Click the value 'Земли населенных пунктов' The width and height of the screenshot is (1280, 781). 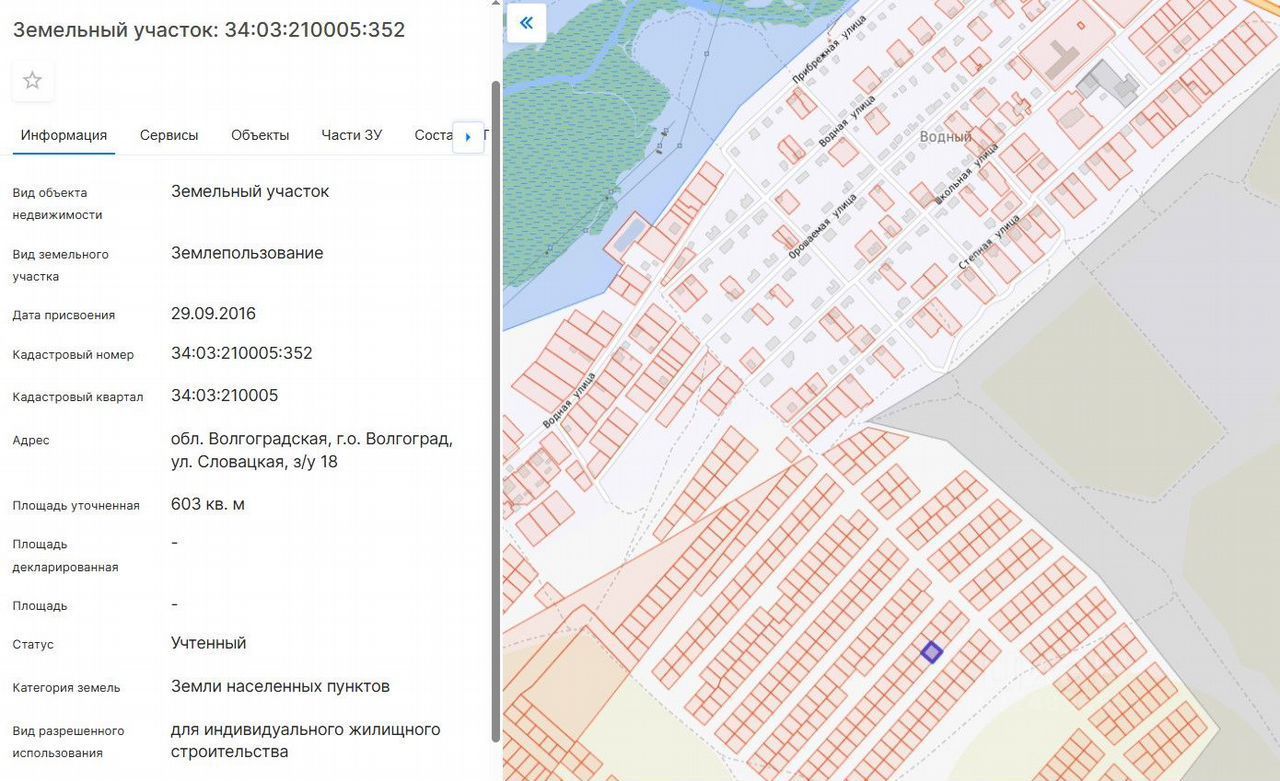click(280, 686)
